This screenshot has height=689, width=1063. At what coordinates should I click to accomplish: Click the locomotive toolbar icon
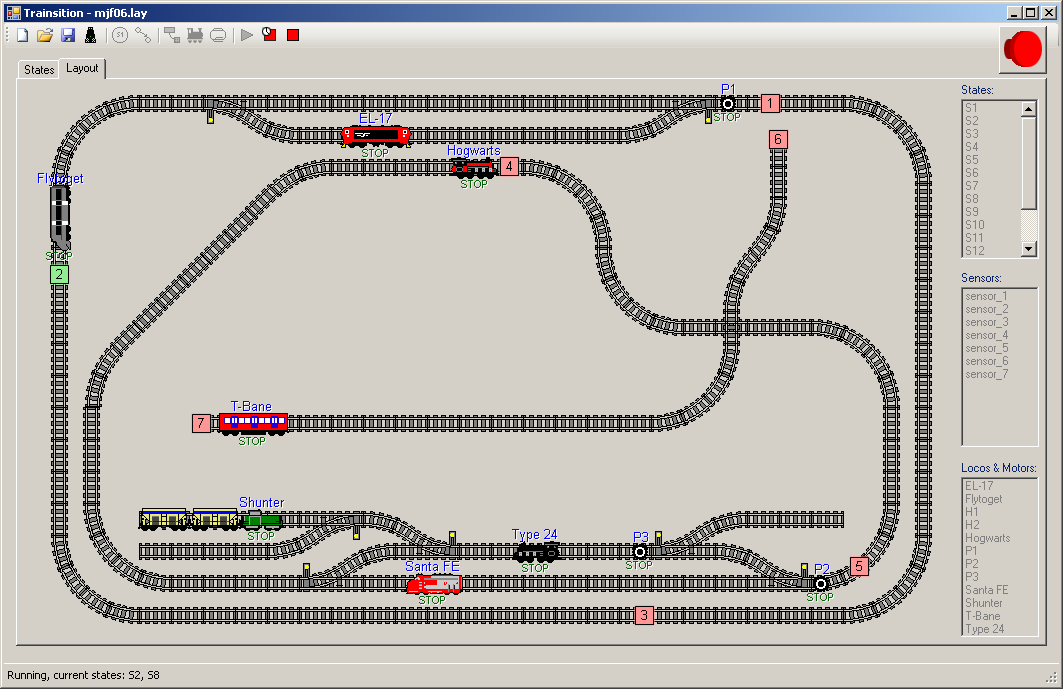196,35
